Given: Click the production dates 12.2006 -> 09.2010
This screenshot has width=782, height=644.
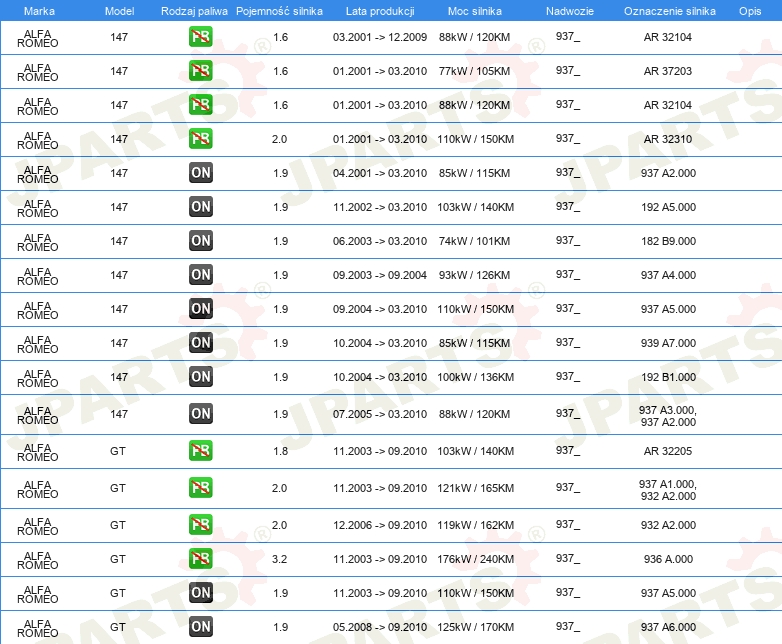Looking at the screenshot, I should tap(380, 525).
